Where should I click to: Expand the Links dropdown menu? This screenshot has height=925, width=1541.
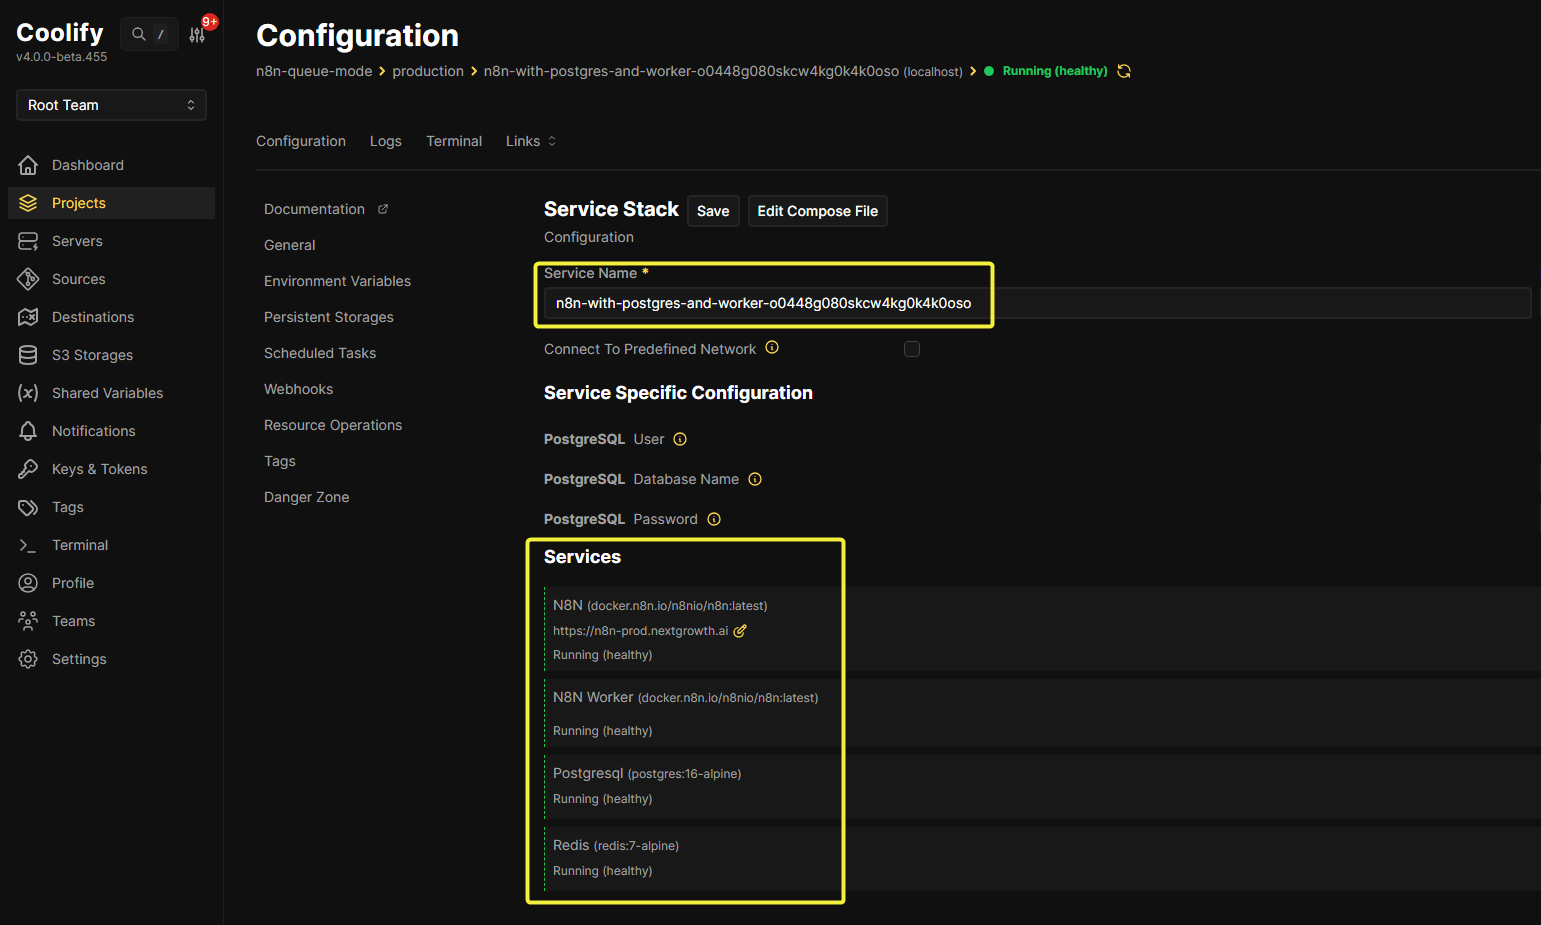530,141
